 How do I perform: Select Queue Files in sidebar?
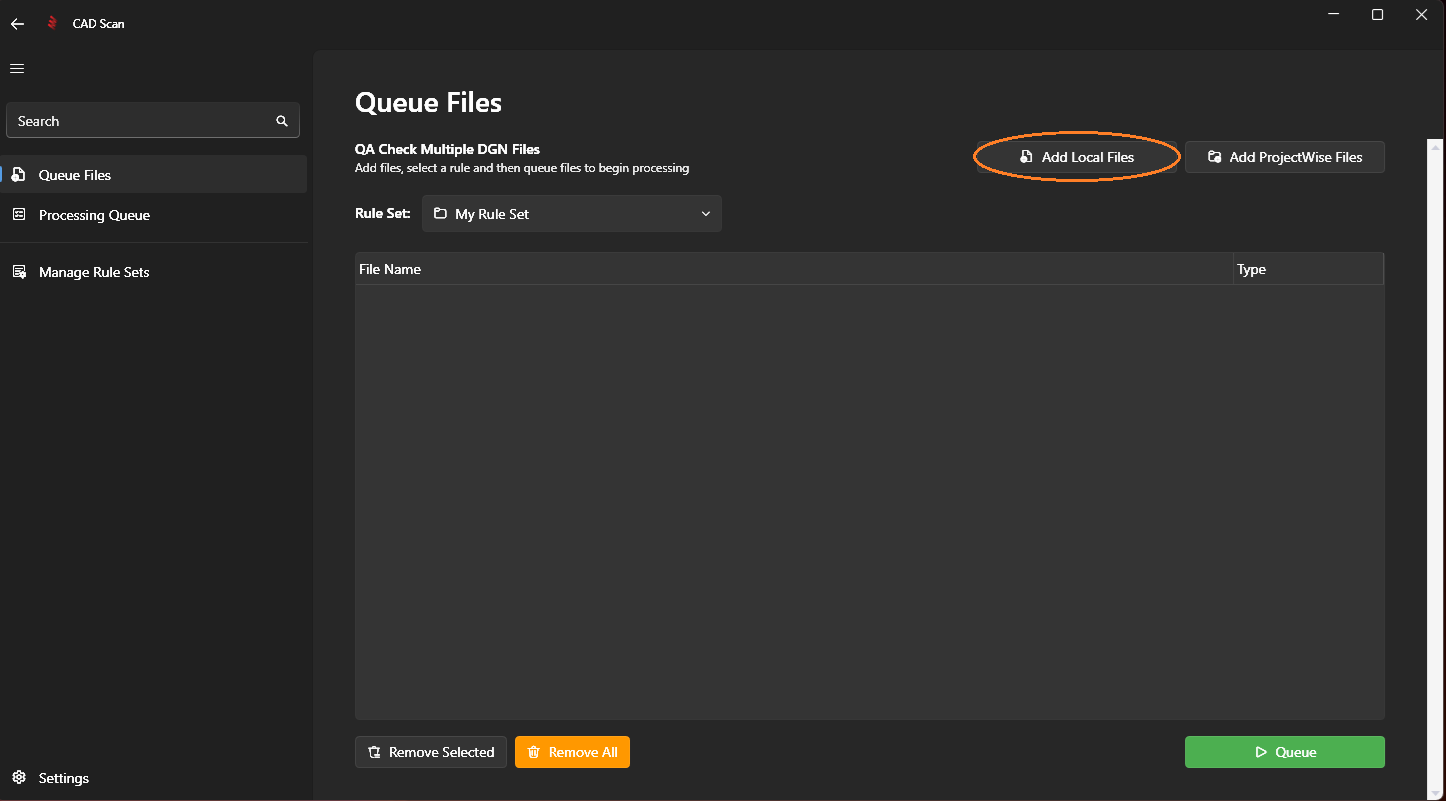75,175
